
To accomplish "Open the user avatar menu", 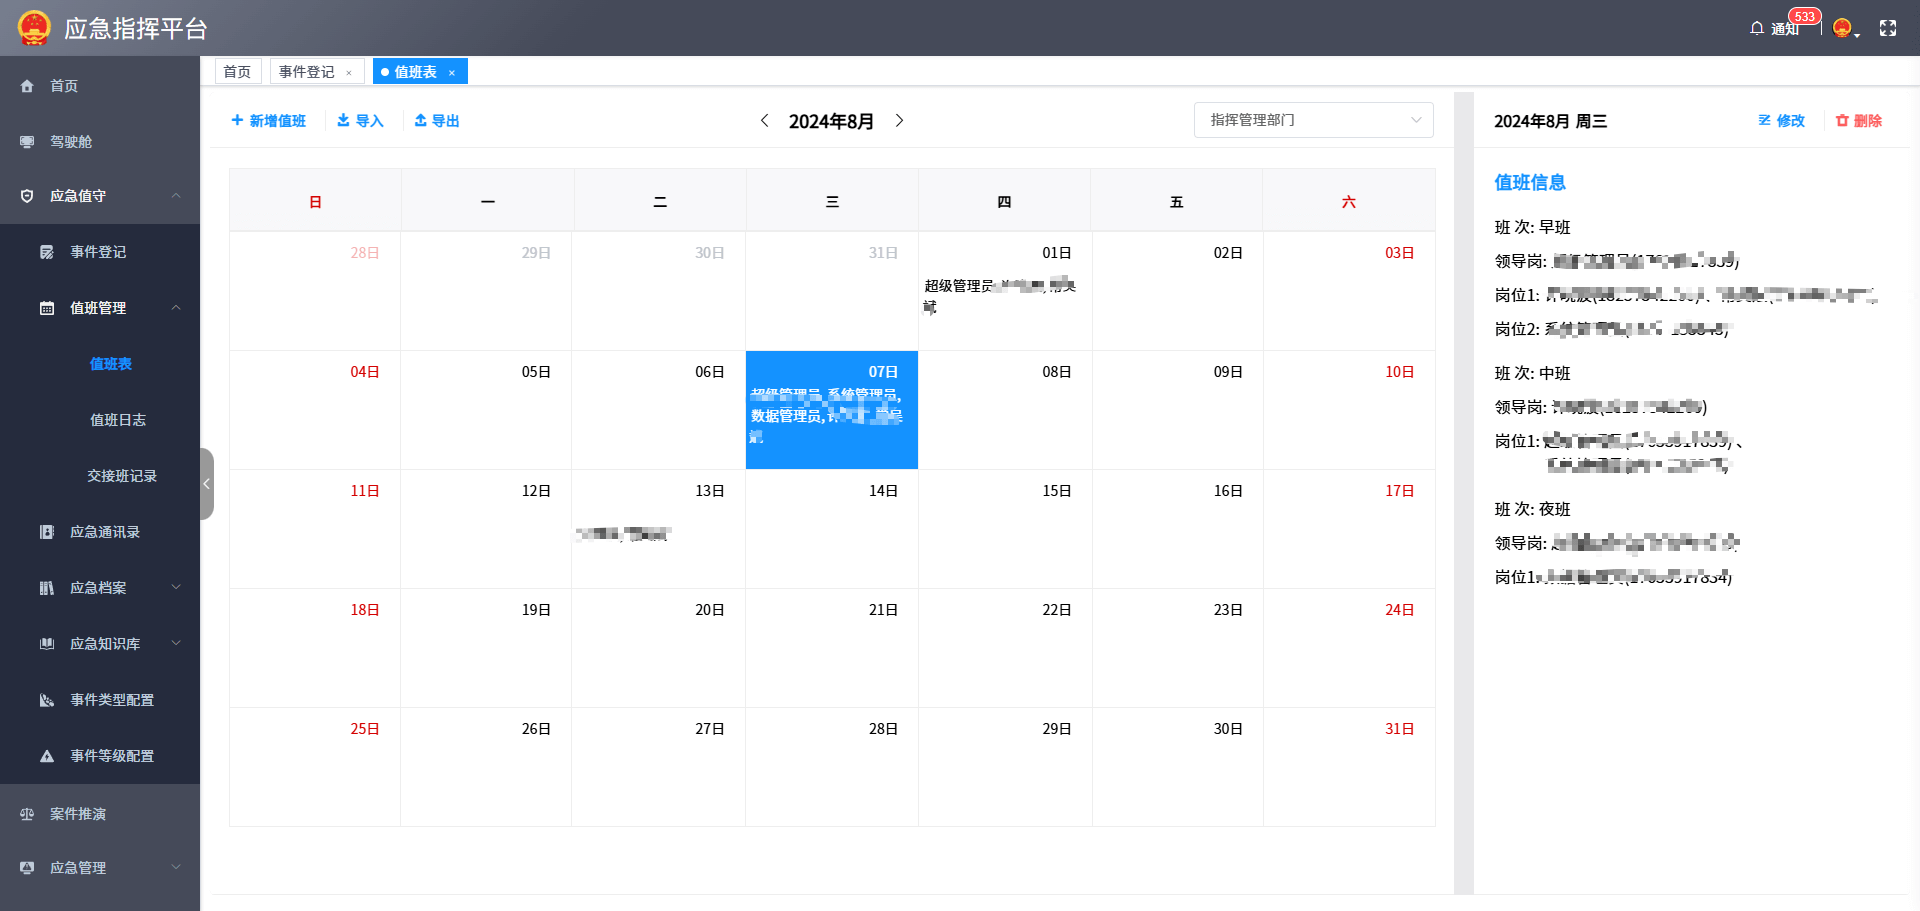I will coord(1844,28).
